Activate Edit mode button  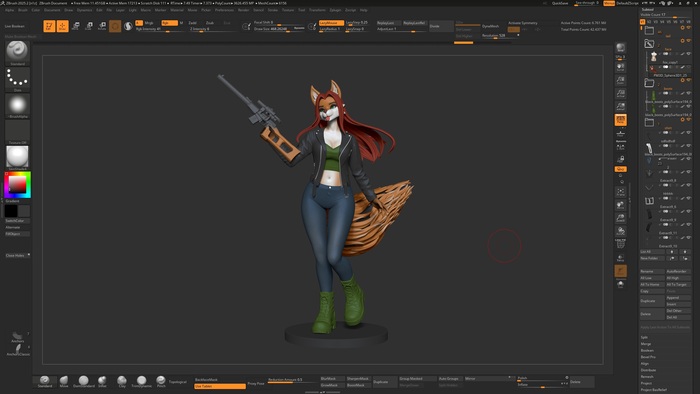[x=49, y=26]
